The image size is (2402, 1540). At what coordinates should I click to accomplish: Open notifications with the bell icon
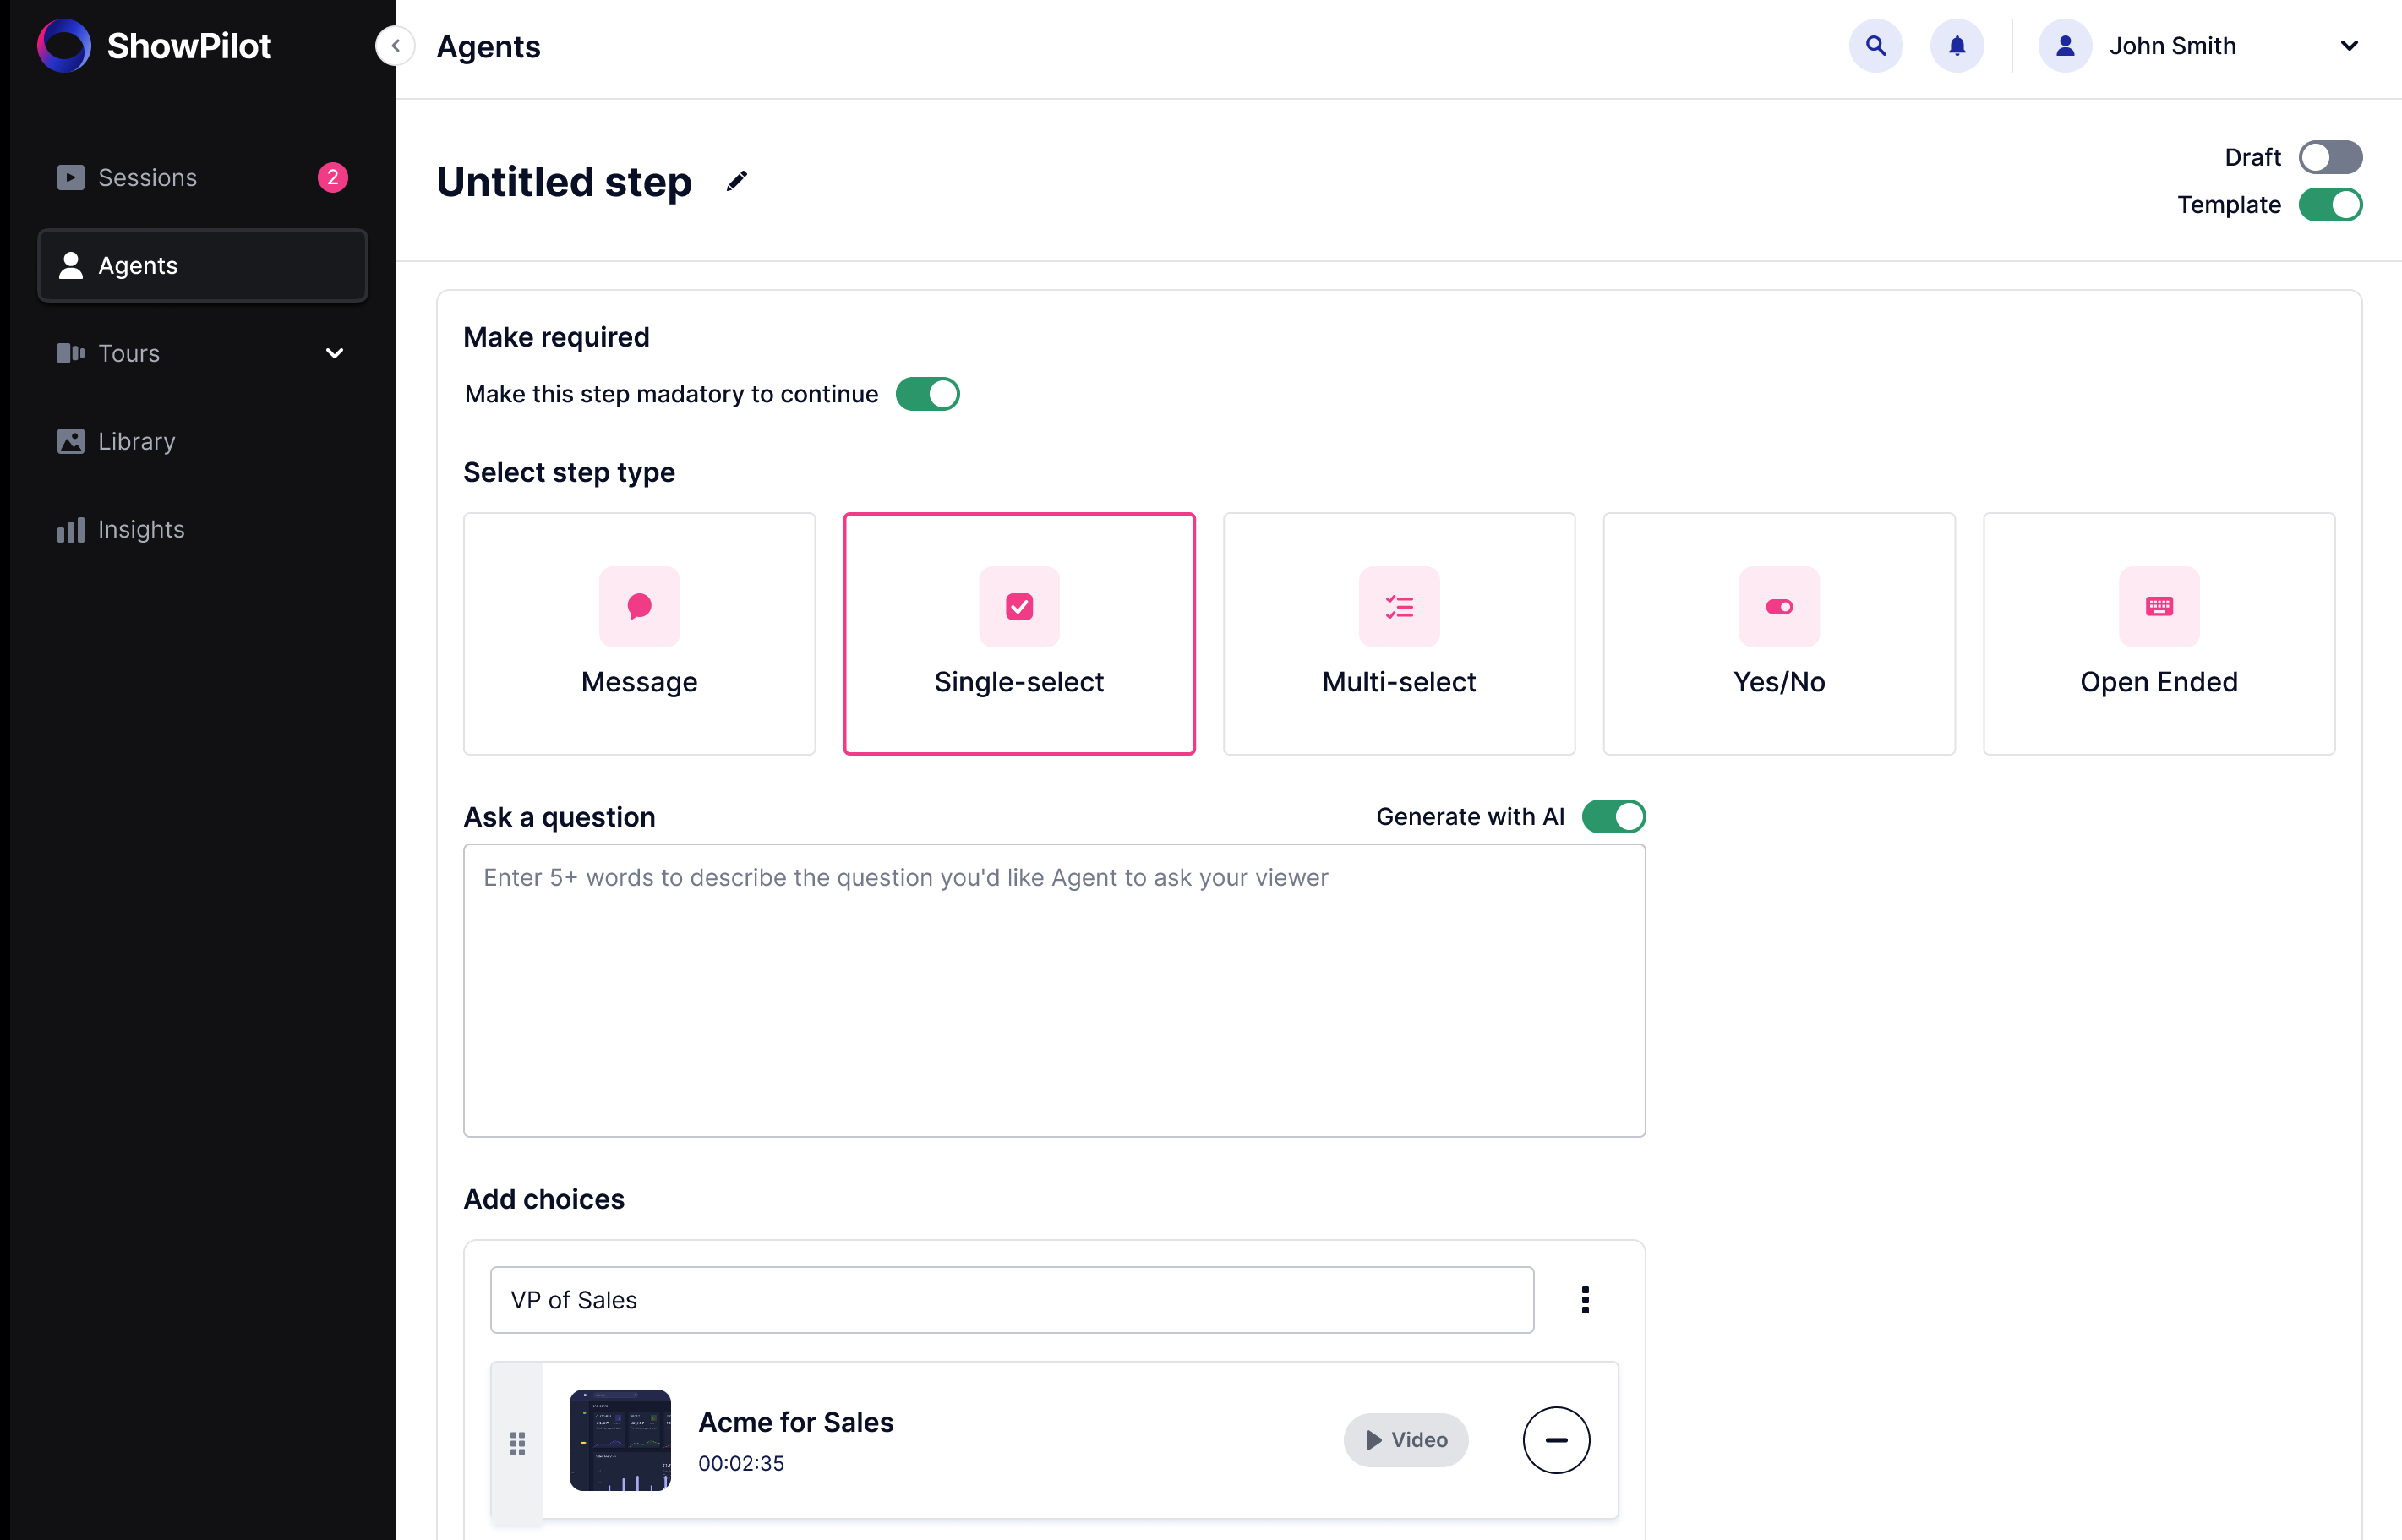click(1956, 46)
